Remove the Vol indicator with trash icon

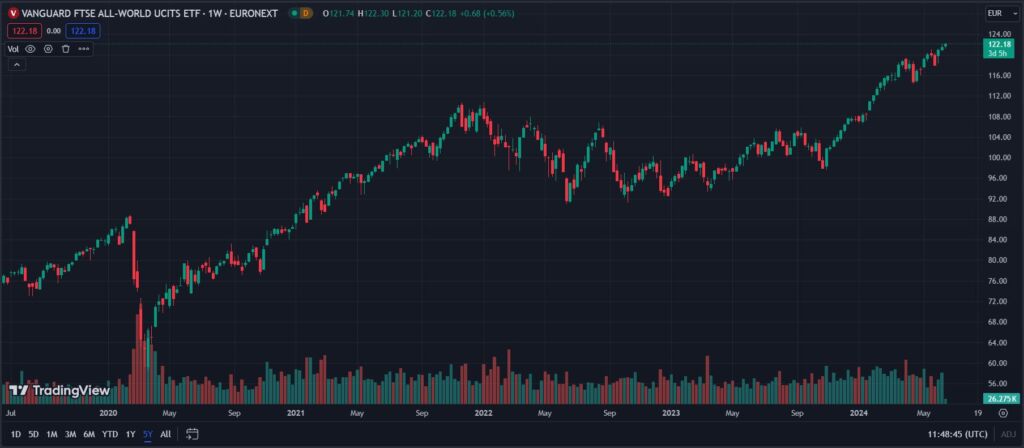point(65,48)
